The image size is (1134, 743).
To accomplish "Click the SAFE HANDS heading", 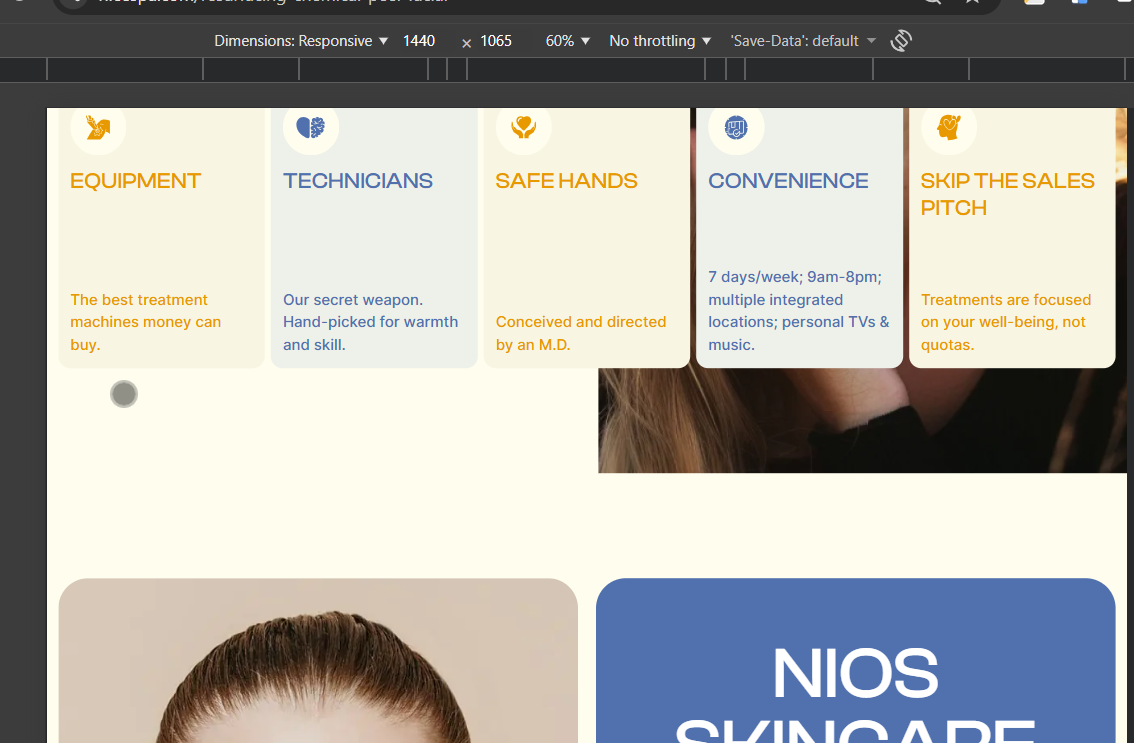I will pos(566,180).
